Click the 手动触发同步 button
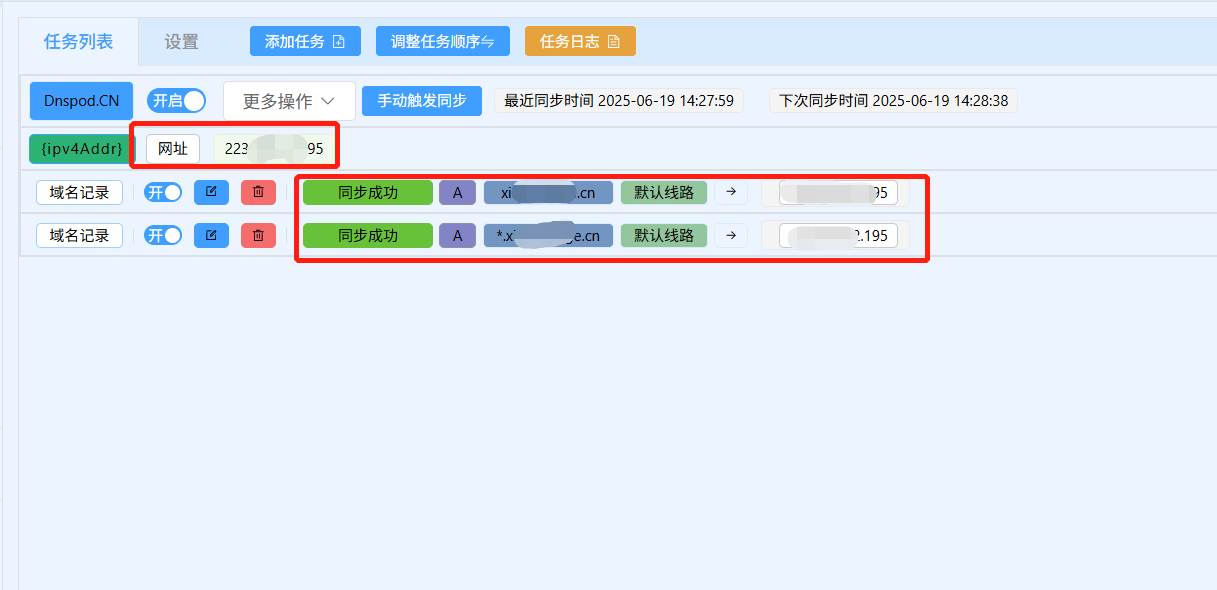This screenshot has height=590, width=1217. point(421,100)
